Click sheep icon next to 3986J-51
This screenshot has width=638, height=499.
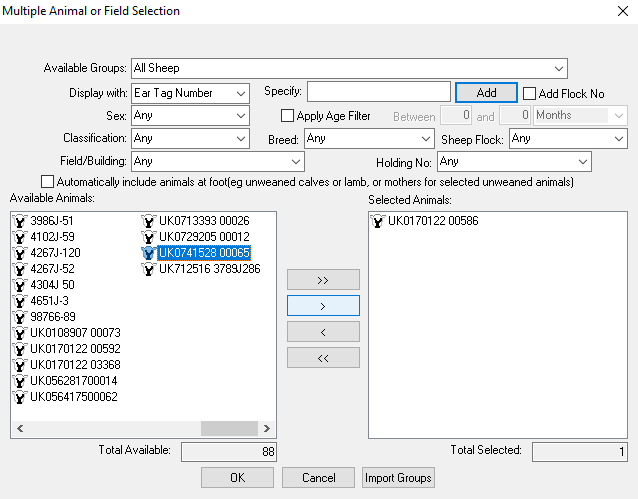coord(19,221)
